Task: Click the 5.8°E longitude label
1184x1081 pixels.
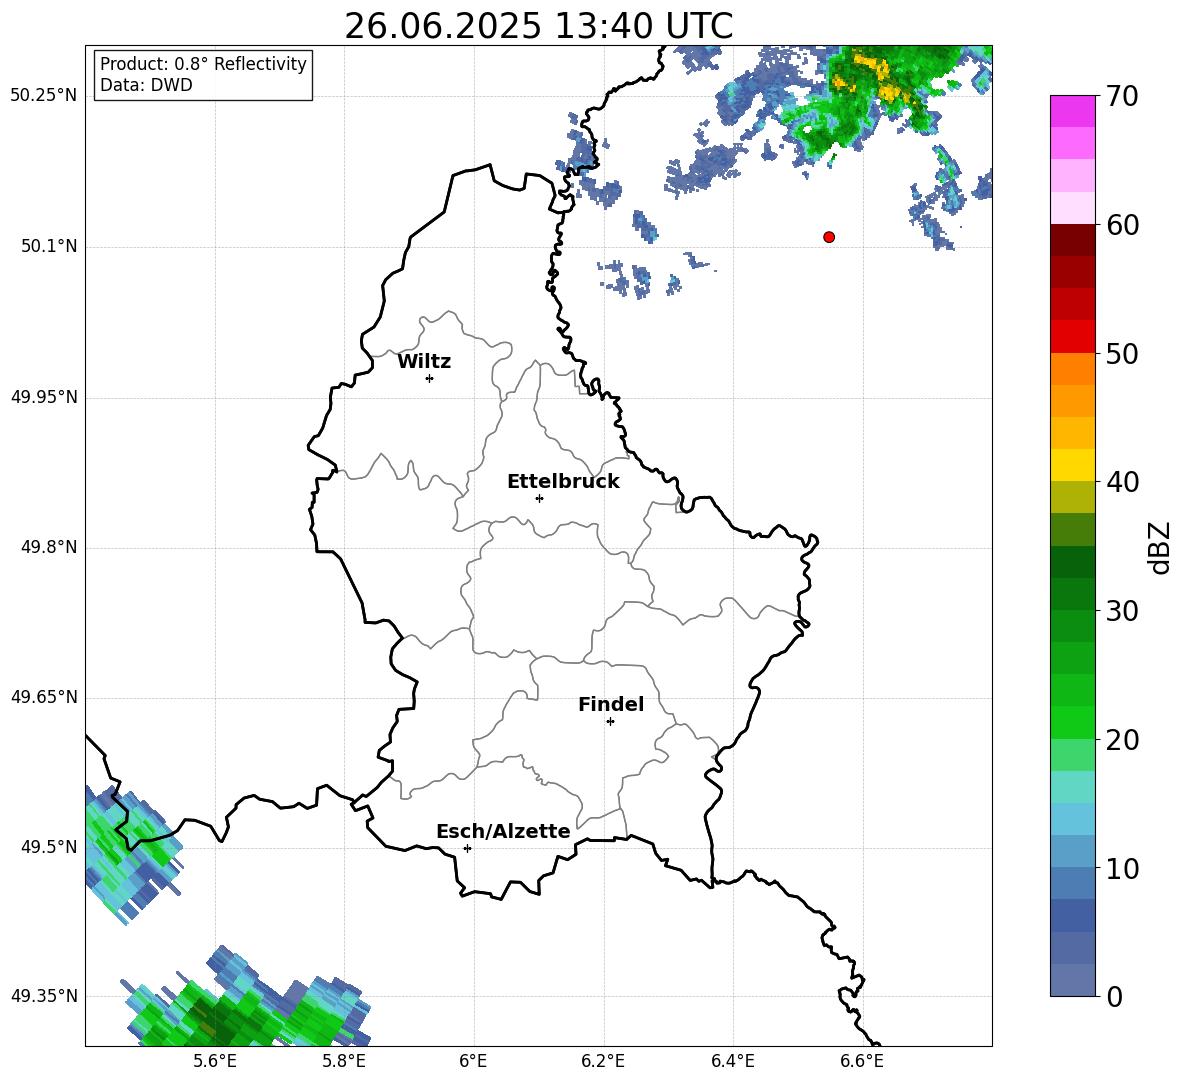Action: (x=344, y=1061)
